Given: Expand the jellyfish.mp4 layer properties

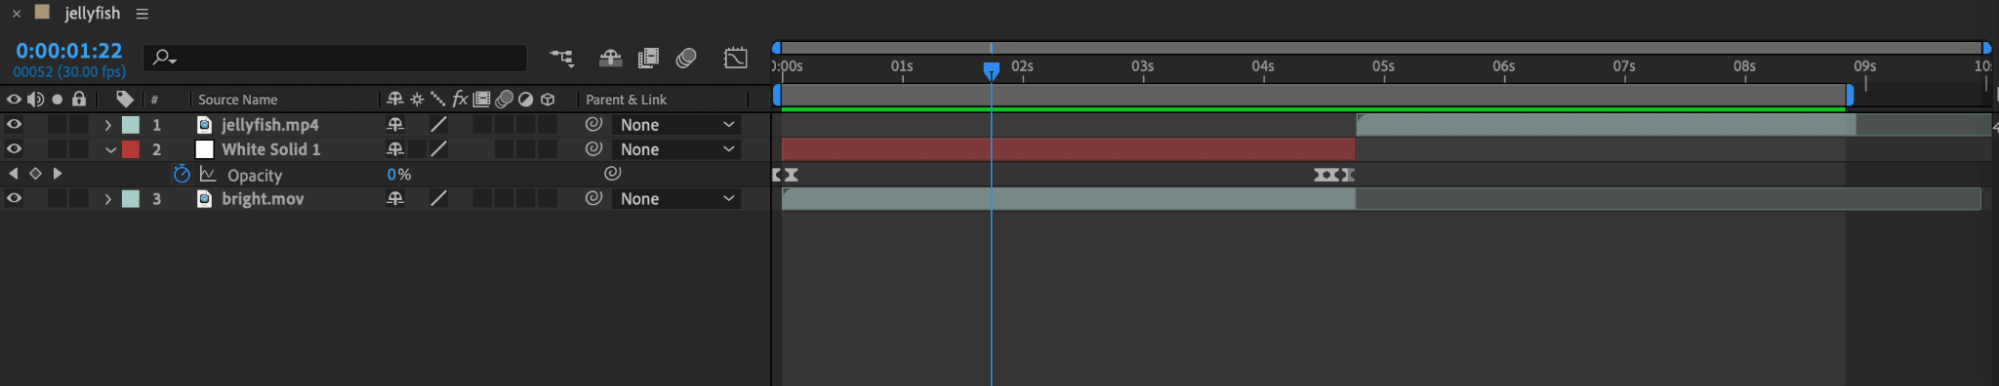Looking at the screenshot, I should coord(108,125).
